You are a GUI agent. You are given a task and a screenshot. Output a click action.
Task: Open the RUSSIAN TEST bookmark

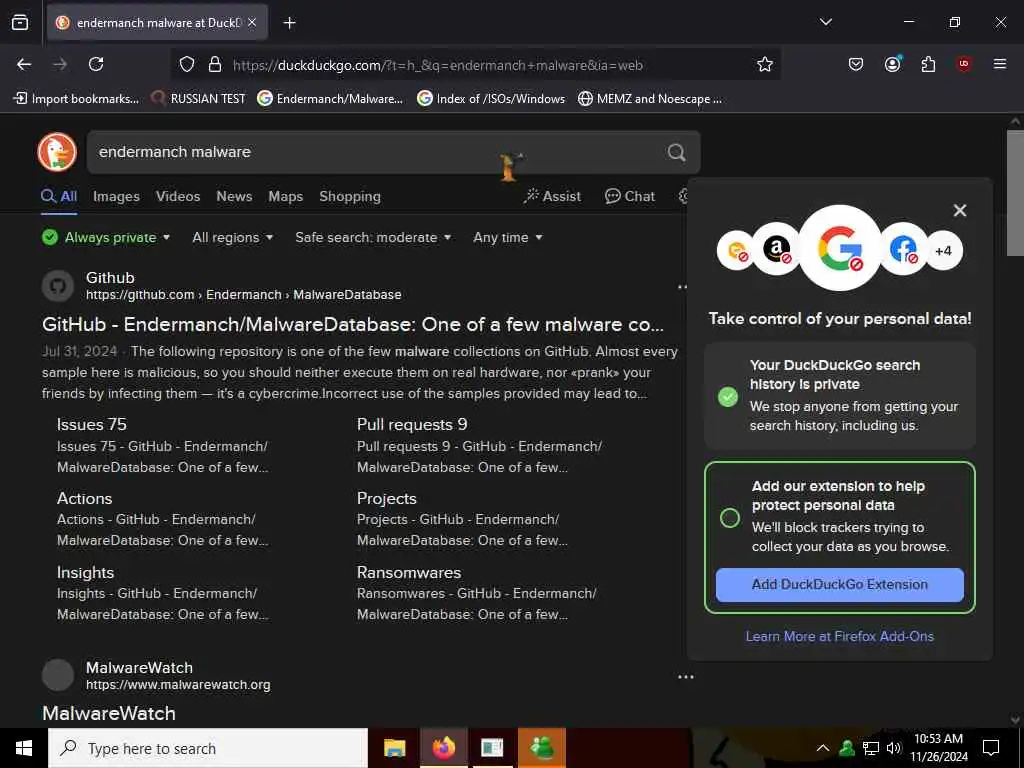point(199,99)
